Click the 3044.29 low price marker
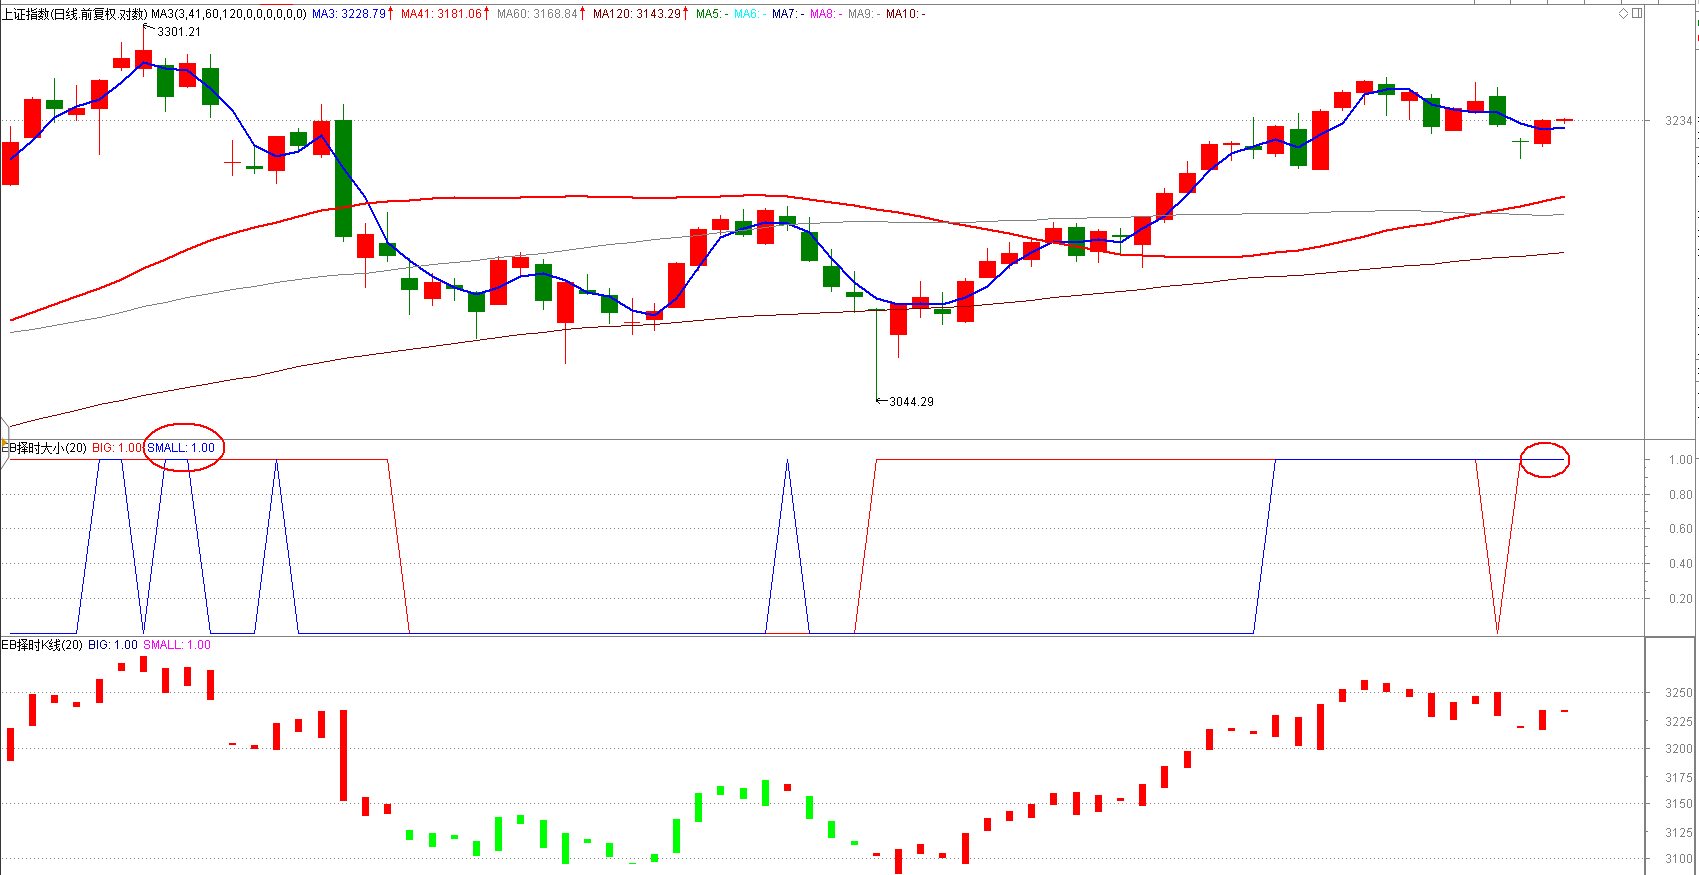 click(x=911, y=402)
